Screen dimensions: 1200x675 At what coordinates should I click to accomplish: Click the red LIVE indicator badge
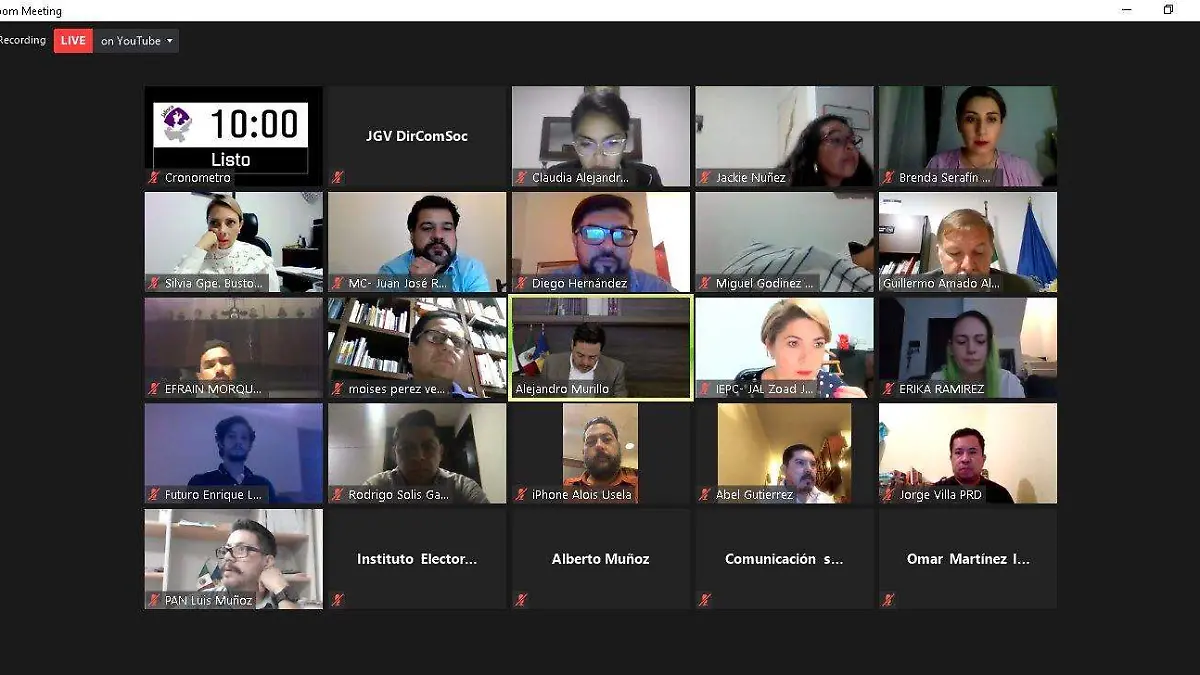coord(73,41)
